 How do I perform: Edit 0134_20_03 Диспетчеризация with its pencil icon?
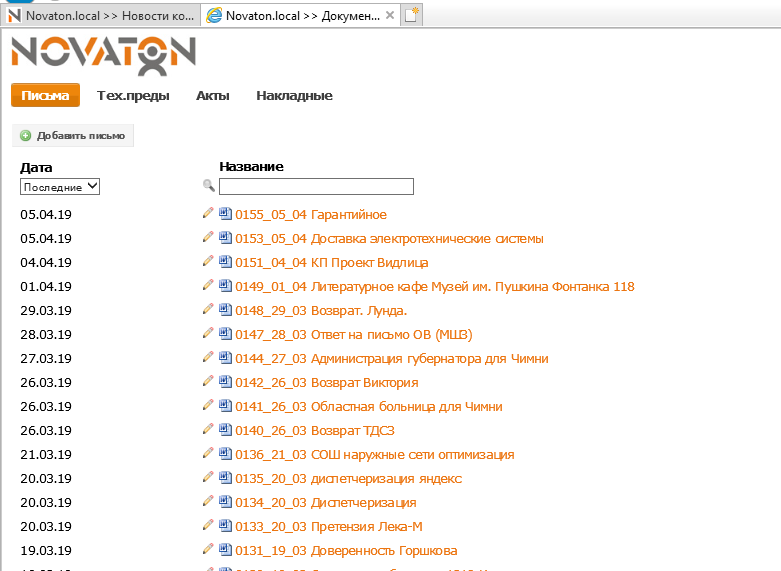tap(208, 501)
